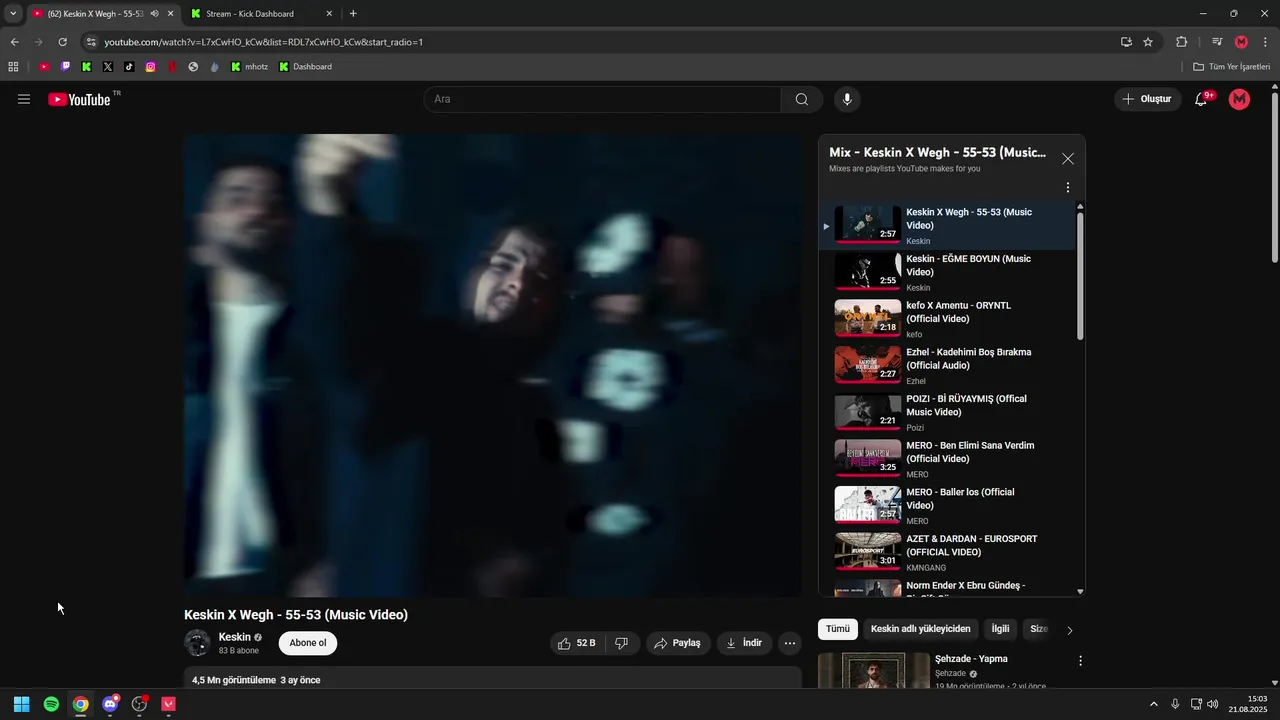Open the Keskin channel name link

[234, 637]
